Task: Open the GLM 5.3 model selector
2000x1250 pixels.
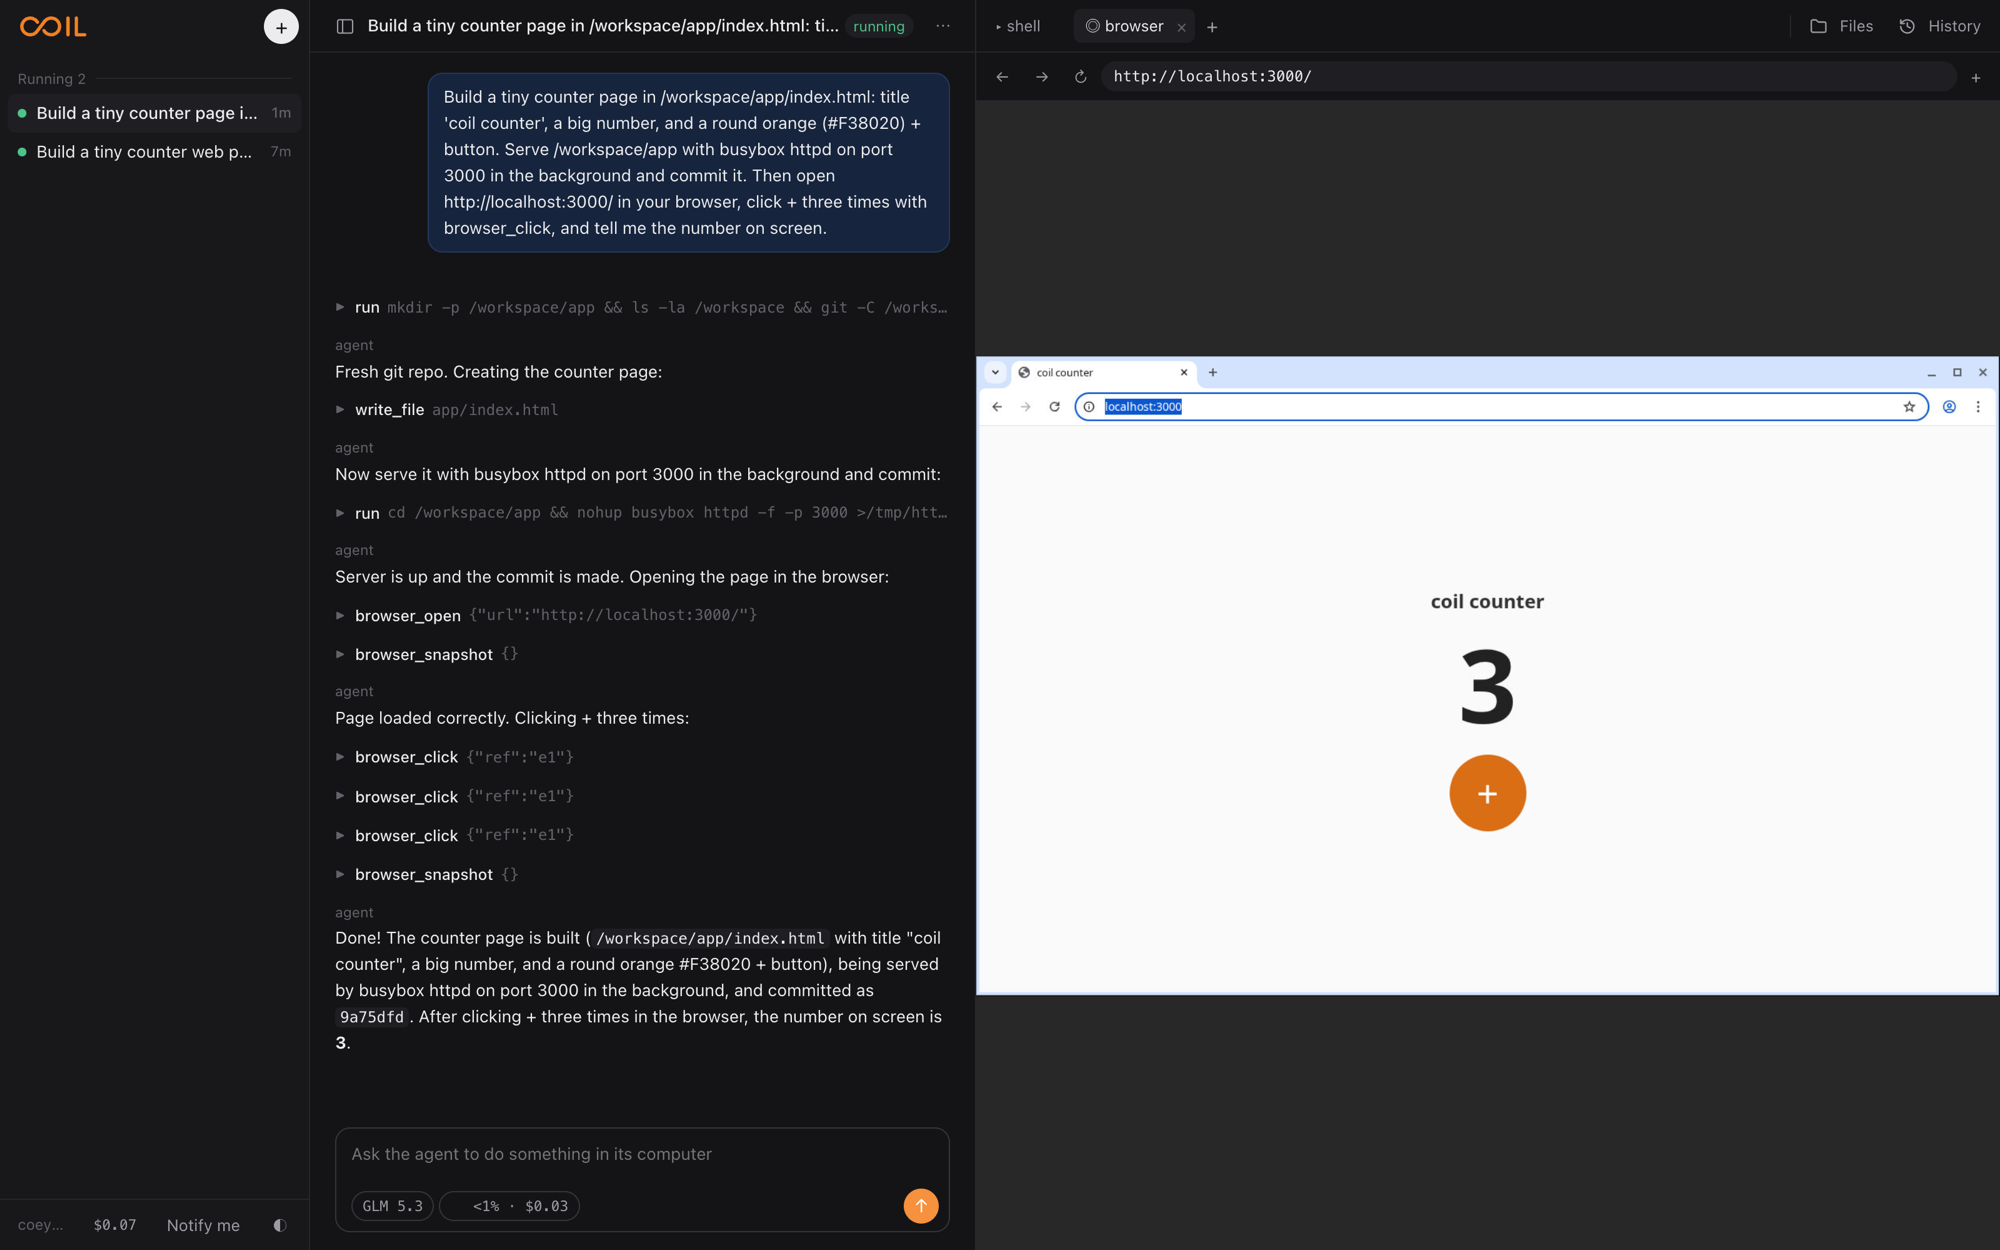Action: pyautogui.click(x=392, y=1206)
